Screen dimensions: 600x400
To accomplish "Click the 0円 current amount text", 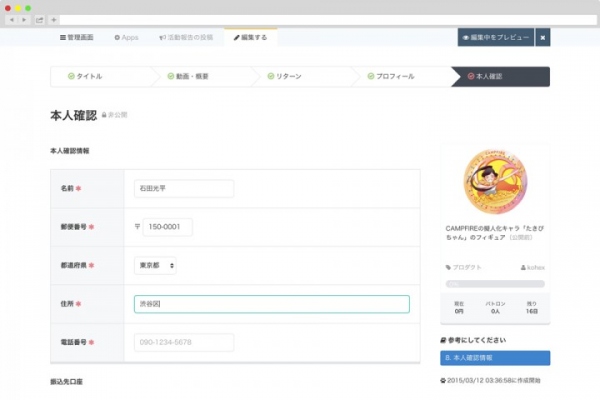I will [459, 312].
